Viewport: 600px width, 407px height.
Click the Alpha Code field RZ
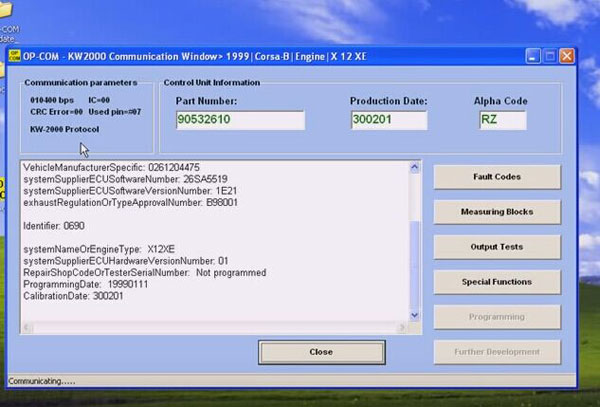click(503, 120)
